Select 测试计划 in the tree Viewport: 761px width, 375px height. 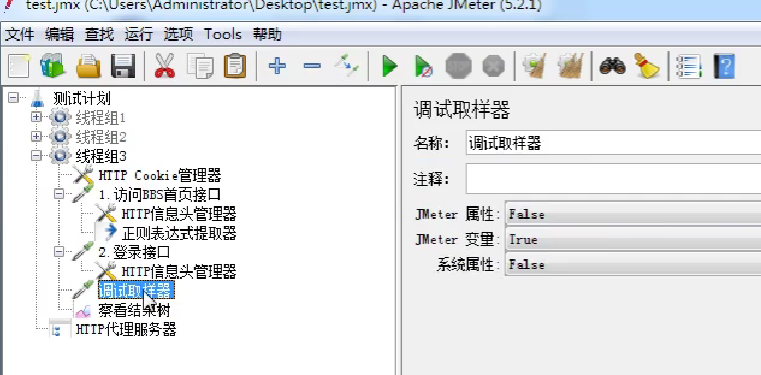coord(82,98)
